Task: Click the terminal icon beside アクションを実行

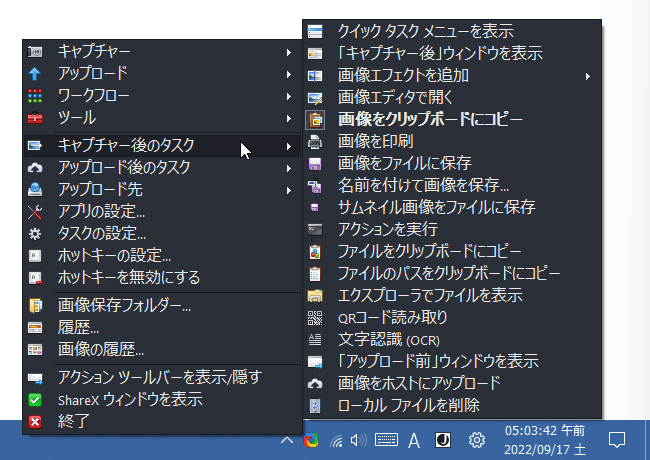Action: [315, 230]
